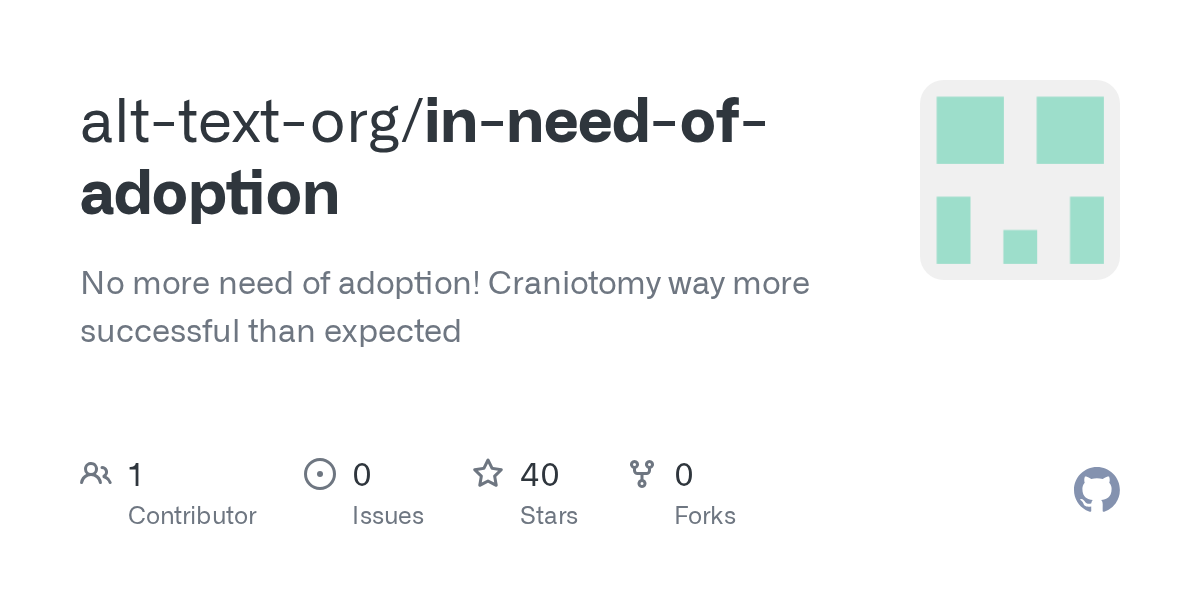
Task: Select the small bottom-center green identicon square
Action: 1020,247
